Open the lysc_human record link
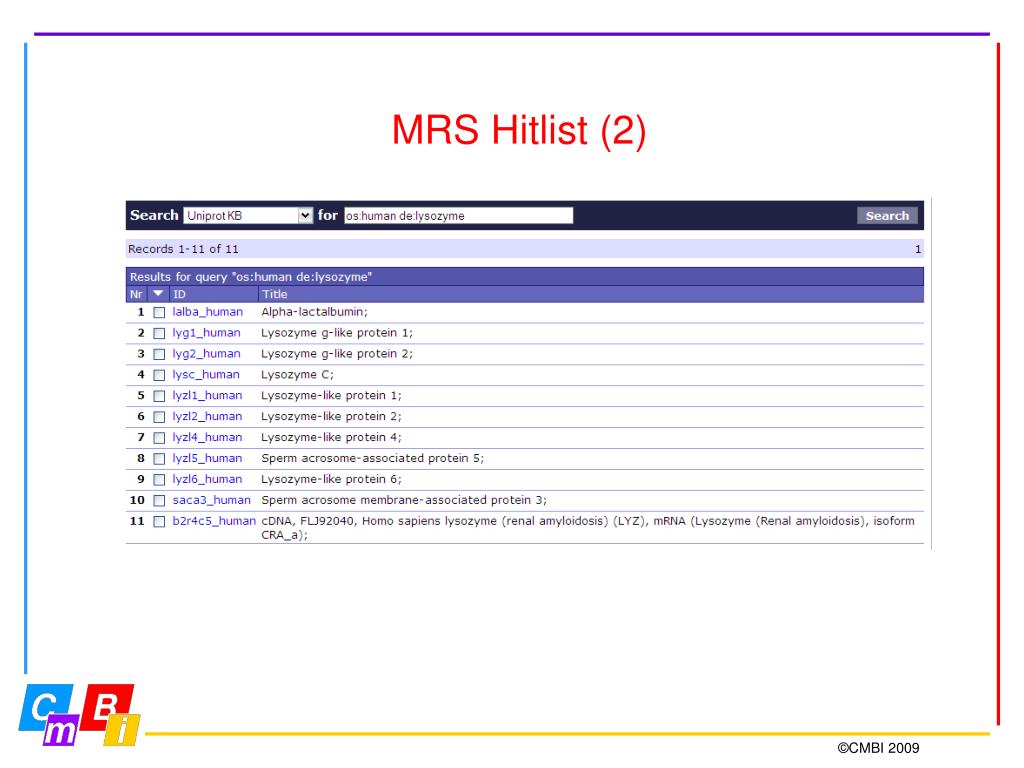Screen dimensions: 1024x768 click(206, 375)
